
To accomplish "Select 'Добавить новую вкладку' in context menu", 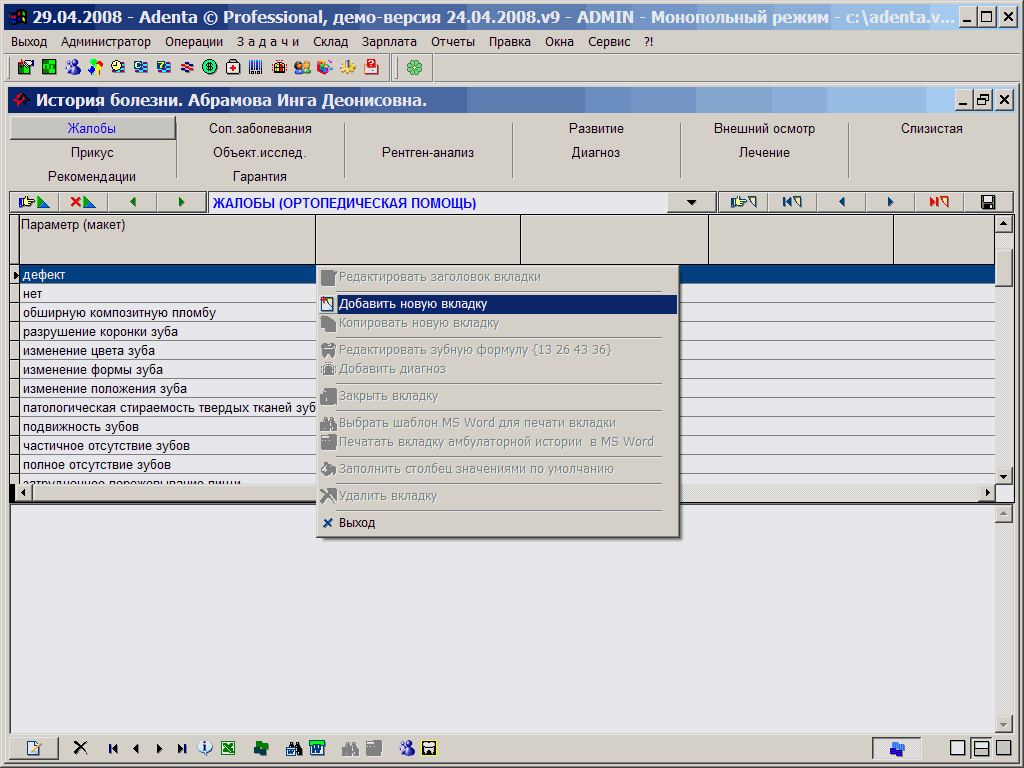I will [413, 304].
